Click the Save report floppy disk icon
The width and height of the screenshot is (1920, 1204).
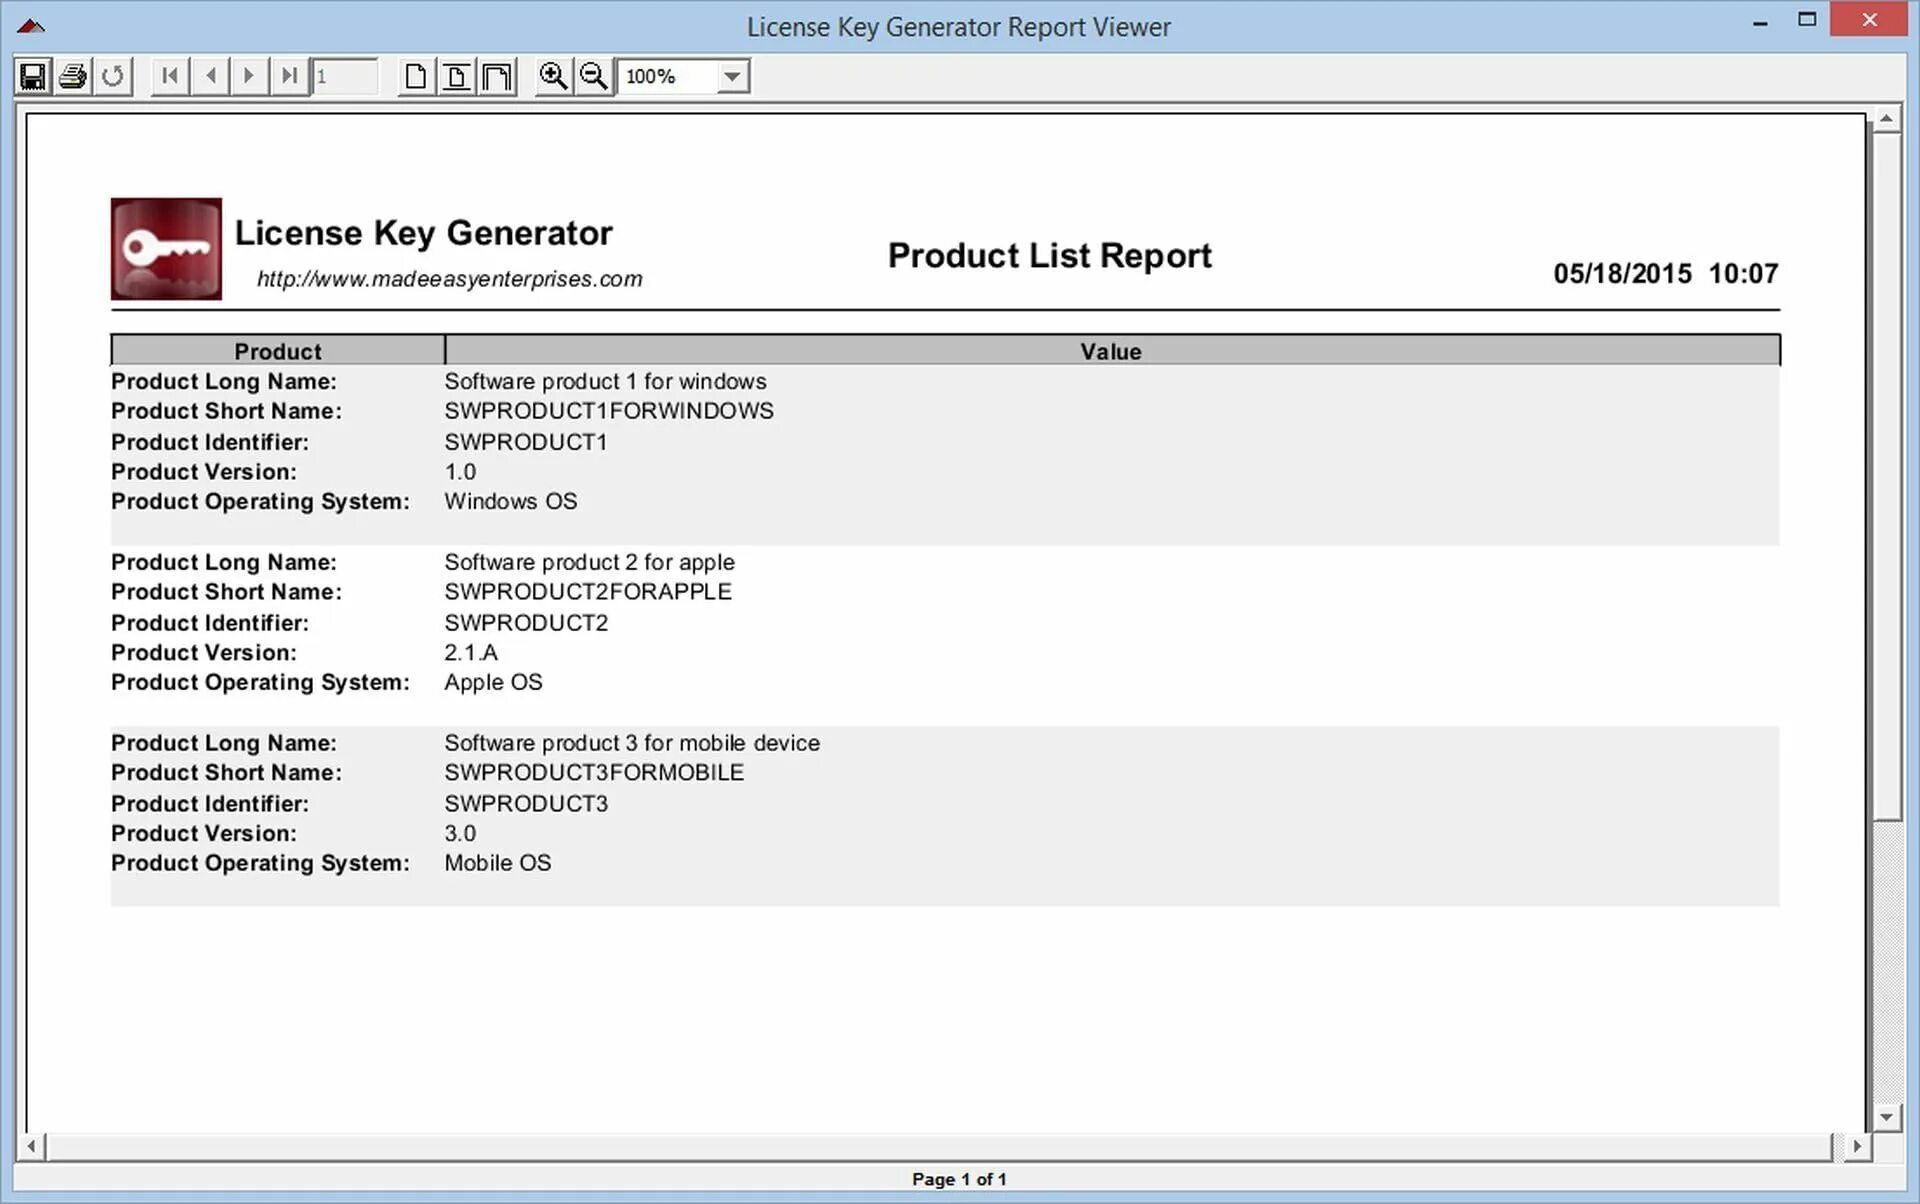coord(33,76)
